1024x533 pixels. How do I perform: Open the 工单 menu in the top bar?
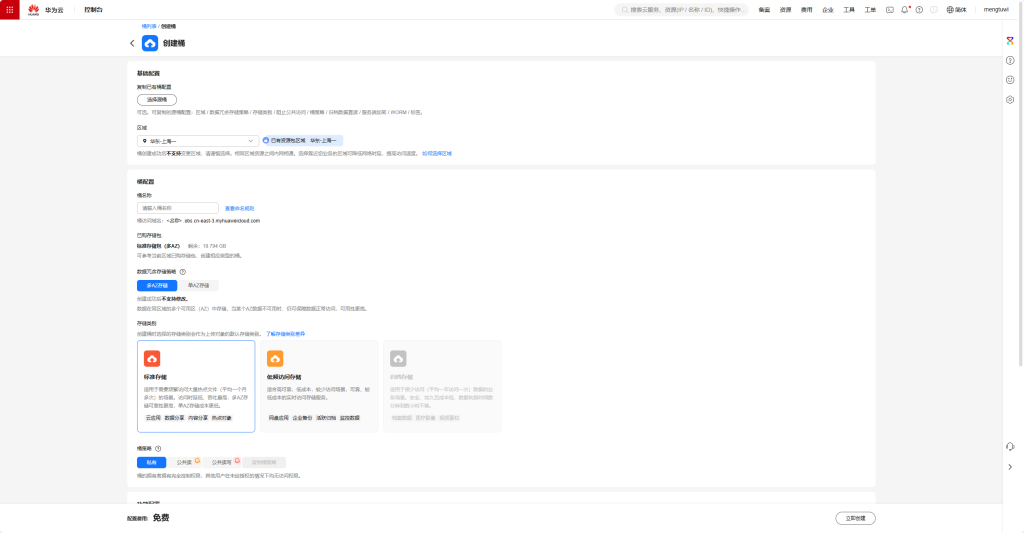coord(870,10)
